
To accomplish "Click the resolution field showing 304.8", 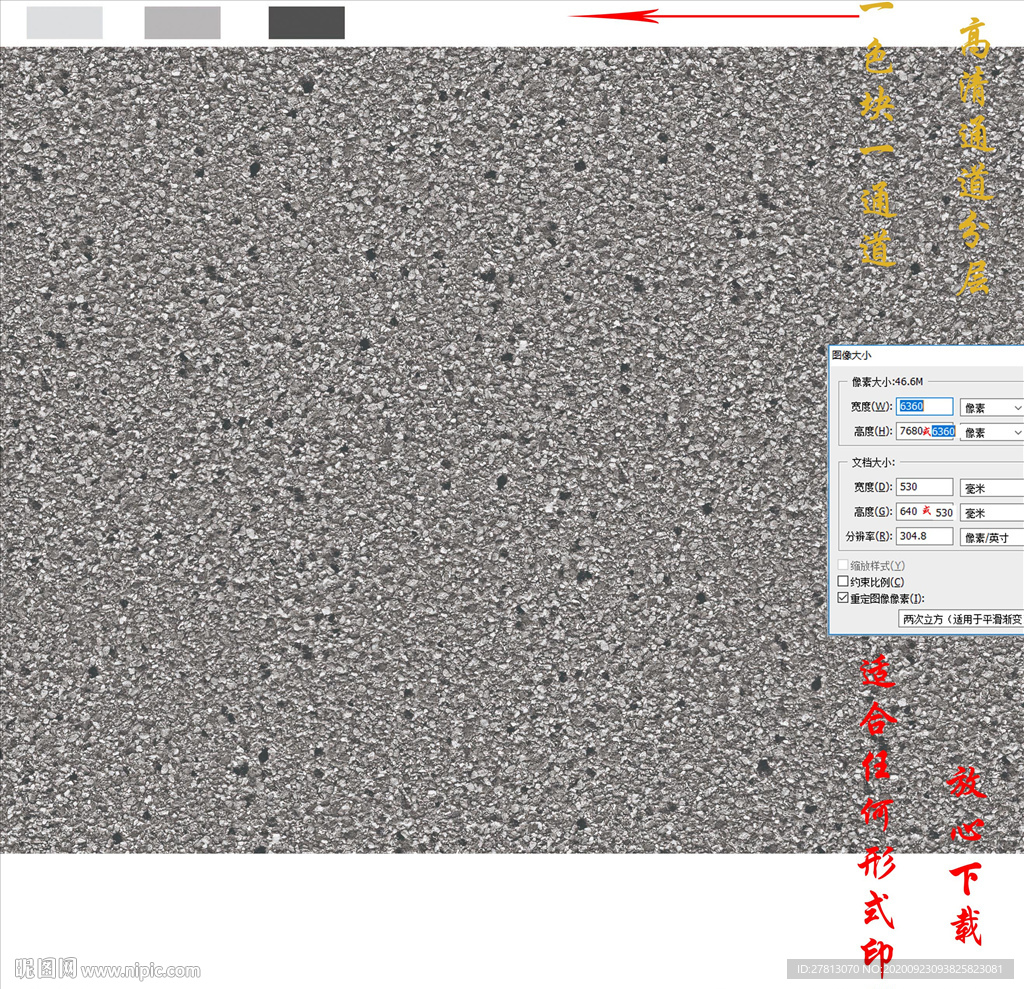I will pos(924,536).
